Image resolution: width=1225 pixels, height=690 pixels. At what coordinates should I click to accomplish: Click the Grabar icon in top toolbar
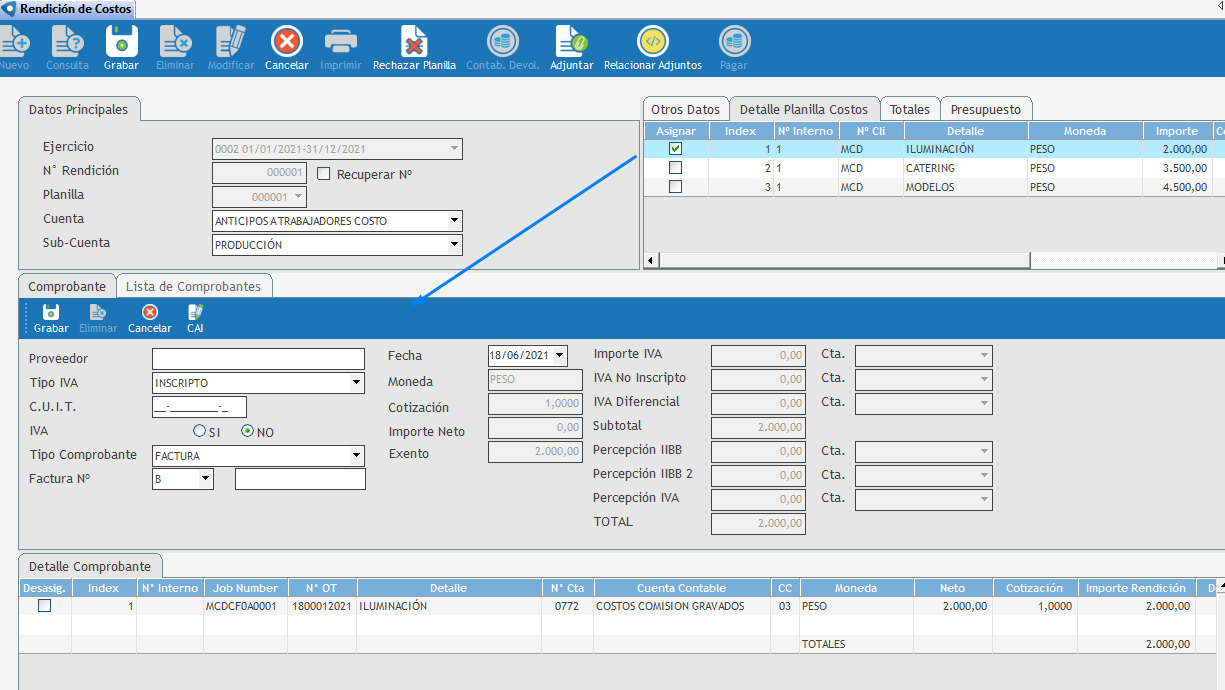click(x=121, y=42)
